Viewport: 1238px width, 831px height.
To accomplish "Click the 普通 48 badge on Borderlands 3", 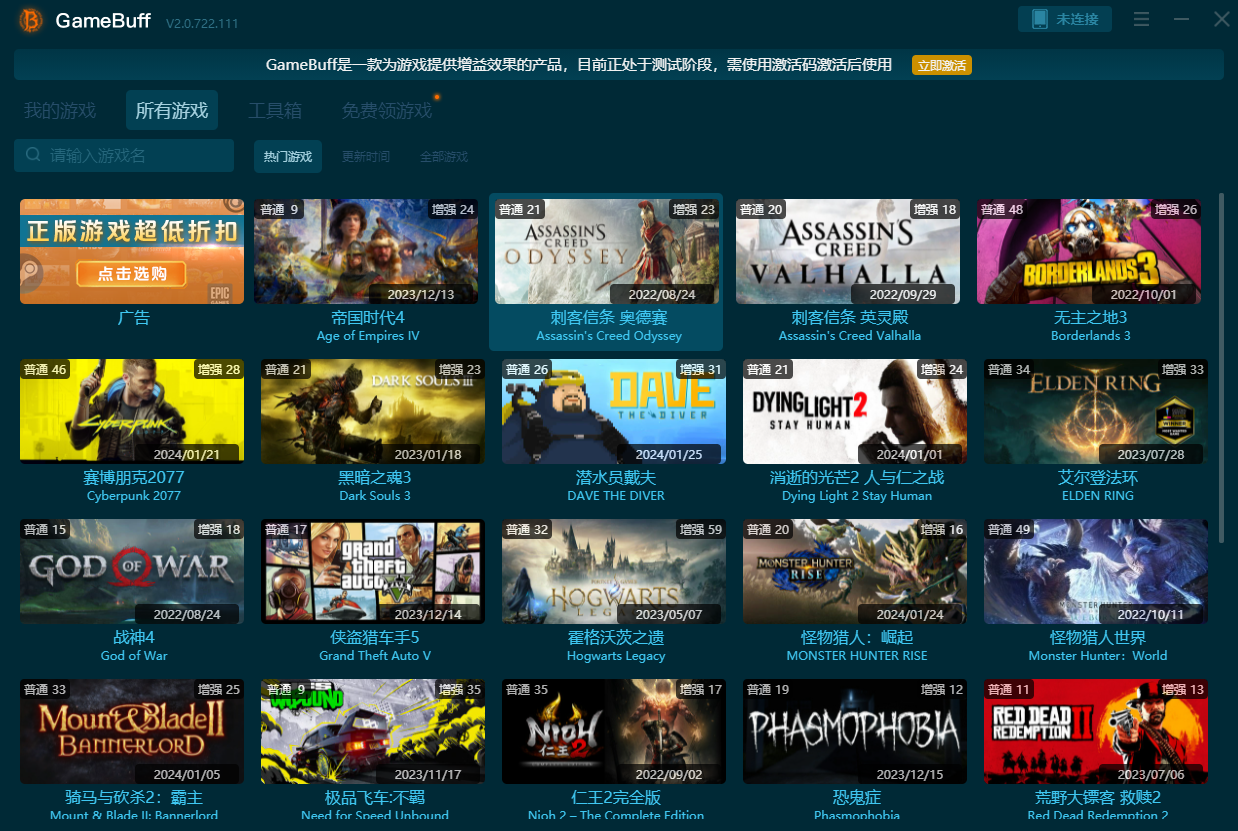I will click(1002, 209).
